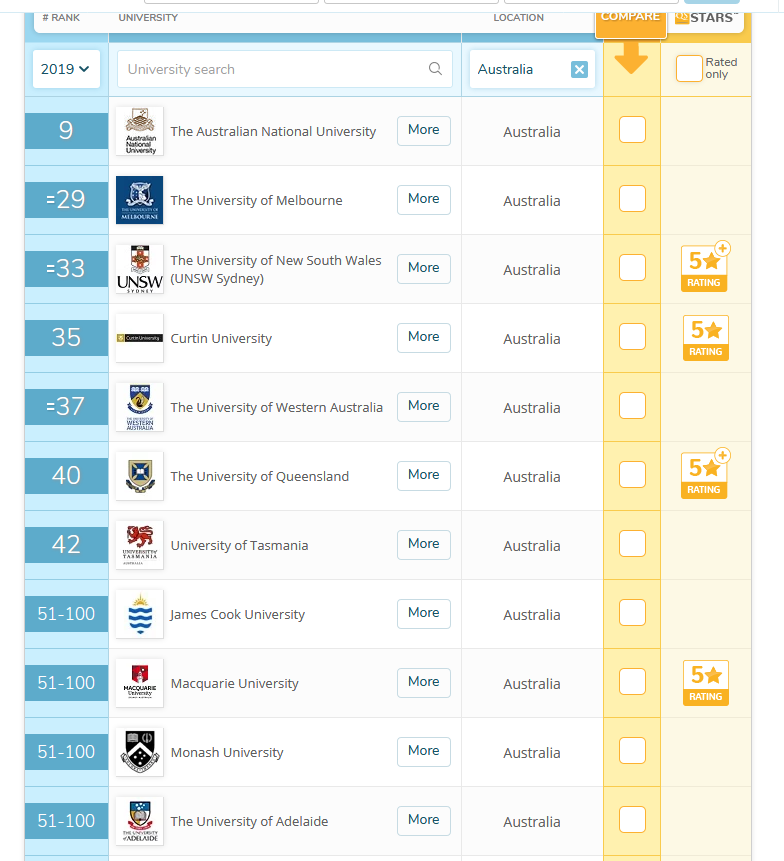Screen dimensions: 784x861
Task: Check compare box for University of Adelaide
Action: pos(632,819)
